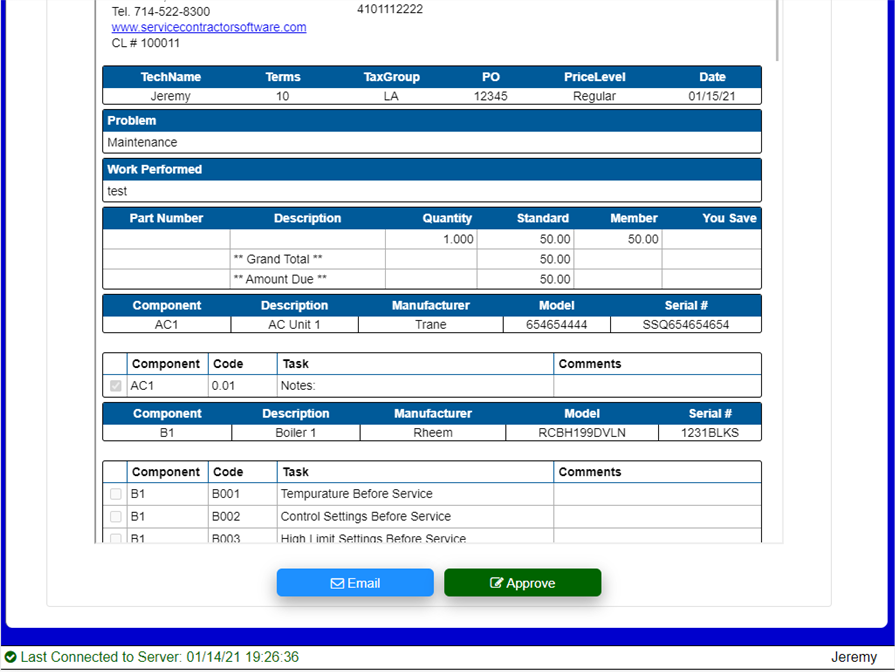This screenshot has width=895, height=672.
Task: Click the vertical scrollbar of the invoice
Action: click(778, 30)
